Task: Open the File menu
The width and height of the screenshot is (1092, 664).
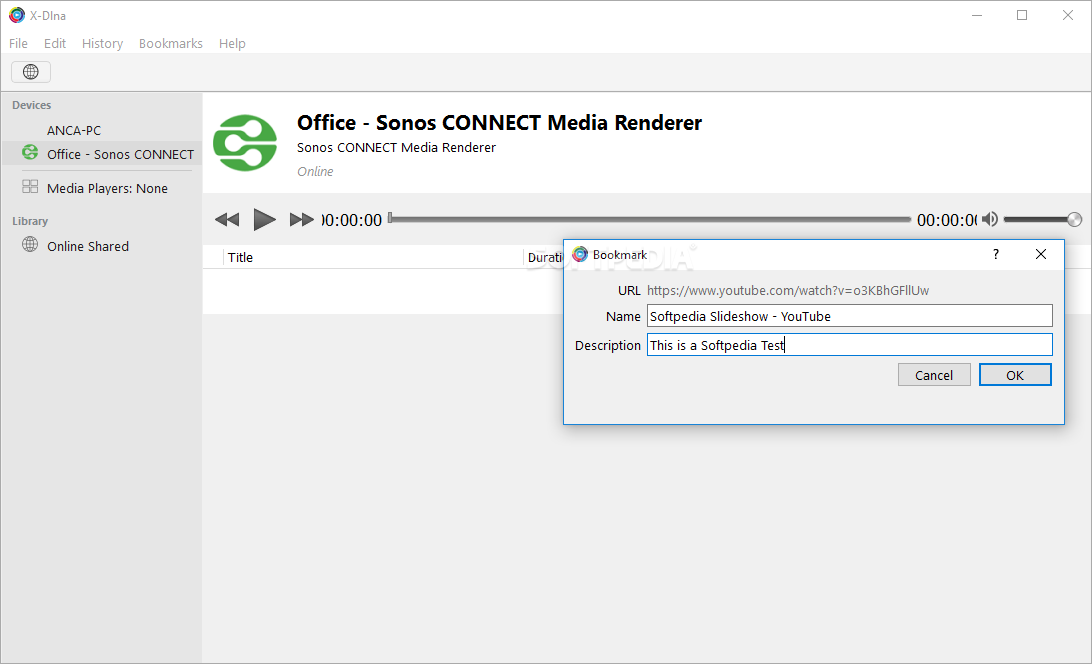Action: coord(18,43)
